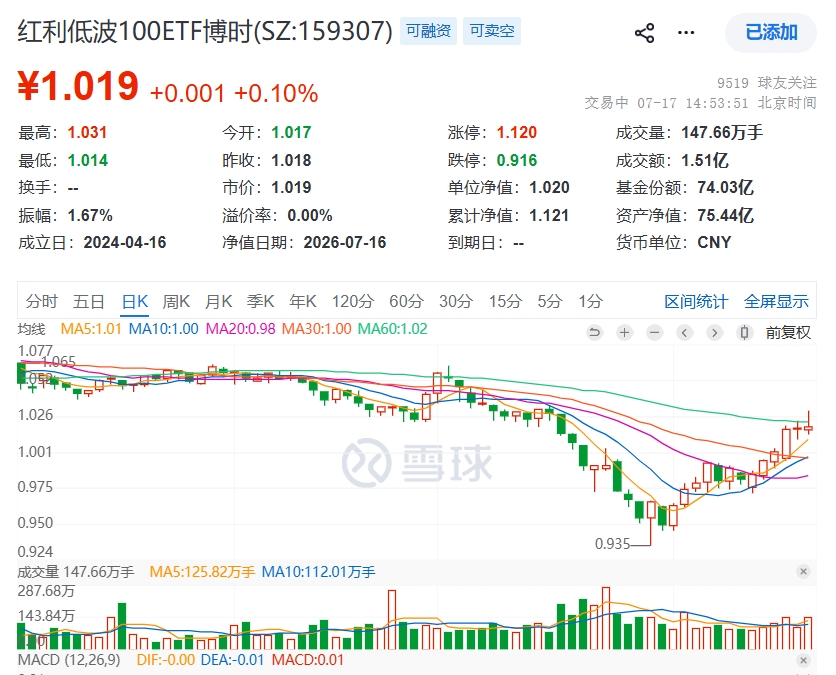Click the MA30:1.00 indicator label

[317, 328]
